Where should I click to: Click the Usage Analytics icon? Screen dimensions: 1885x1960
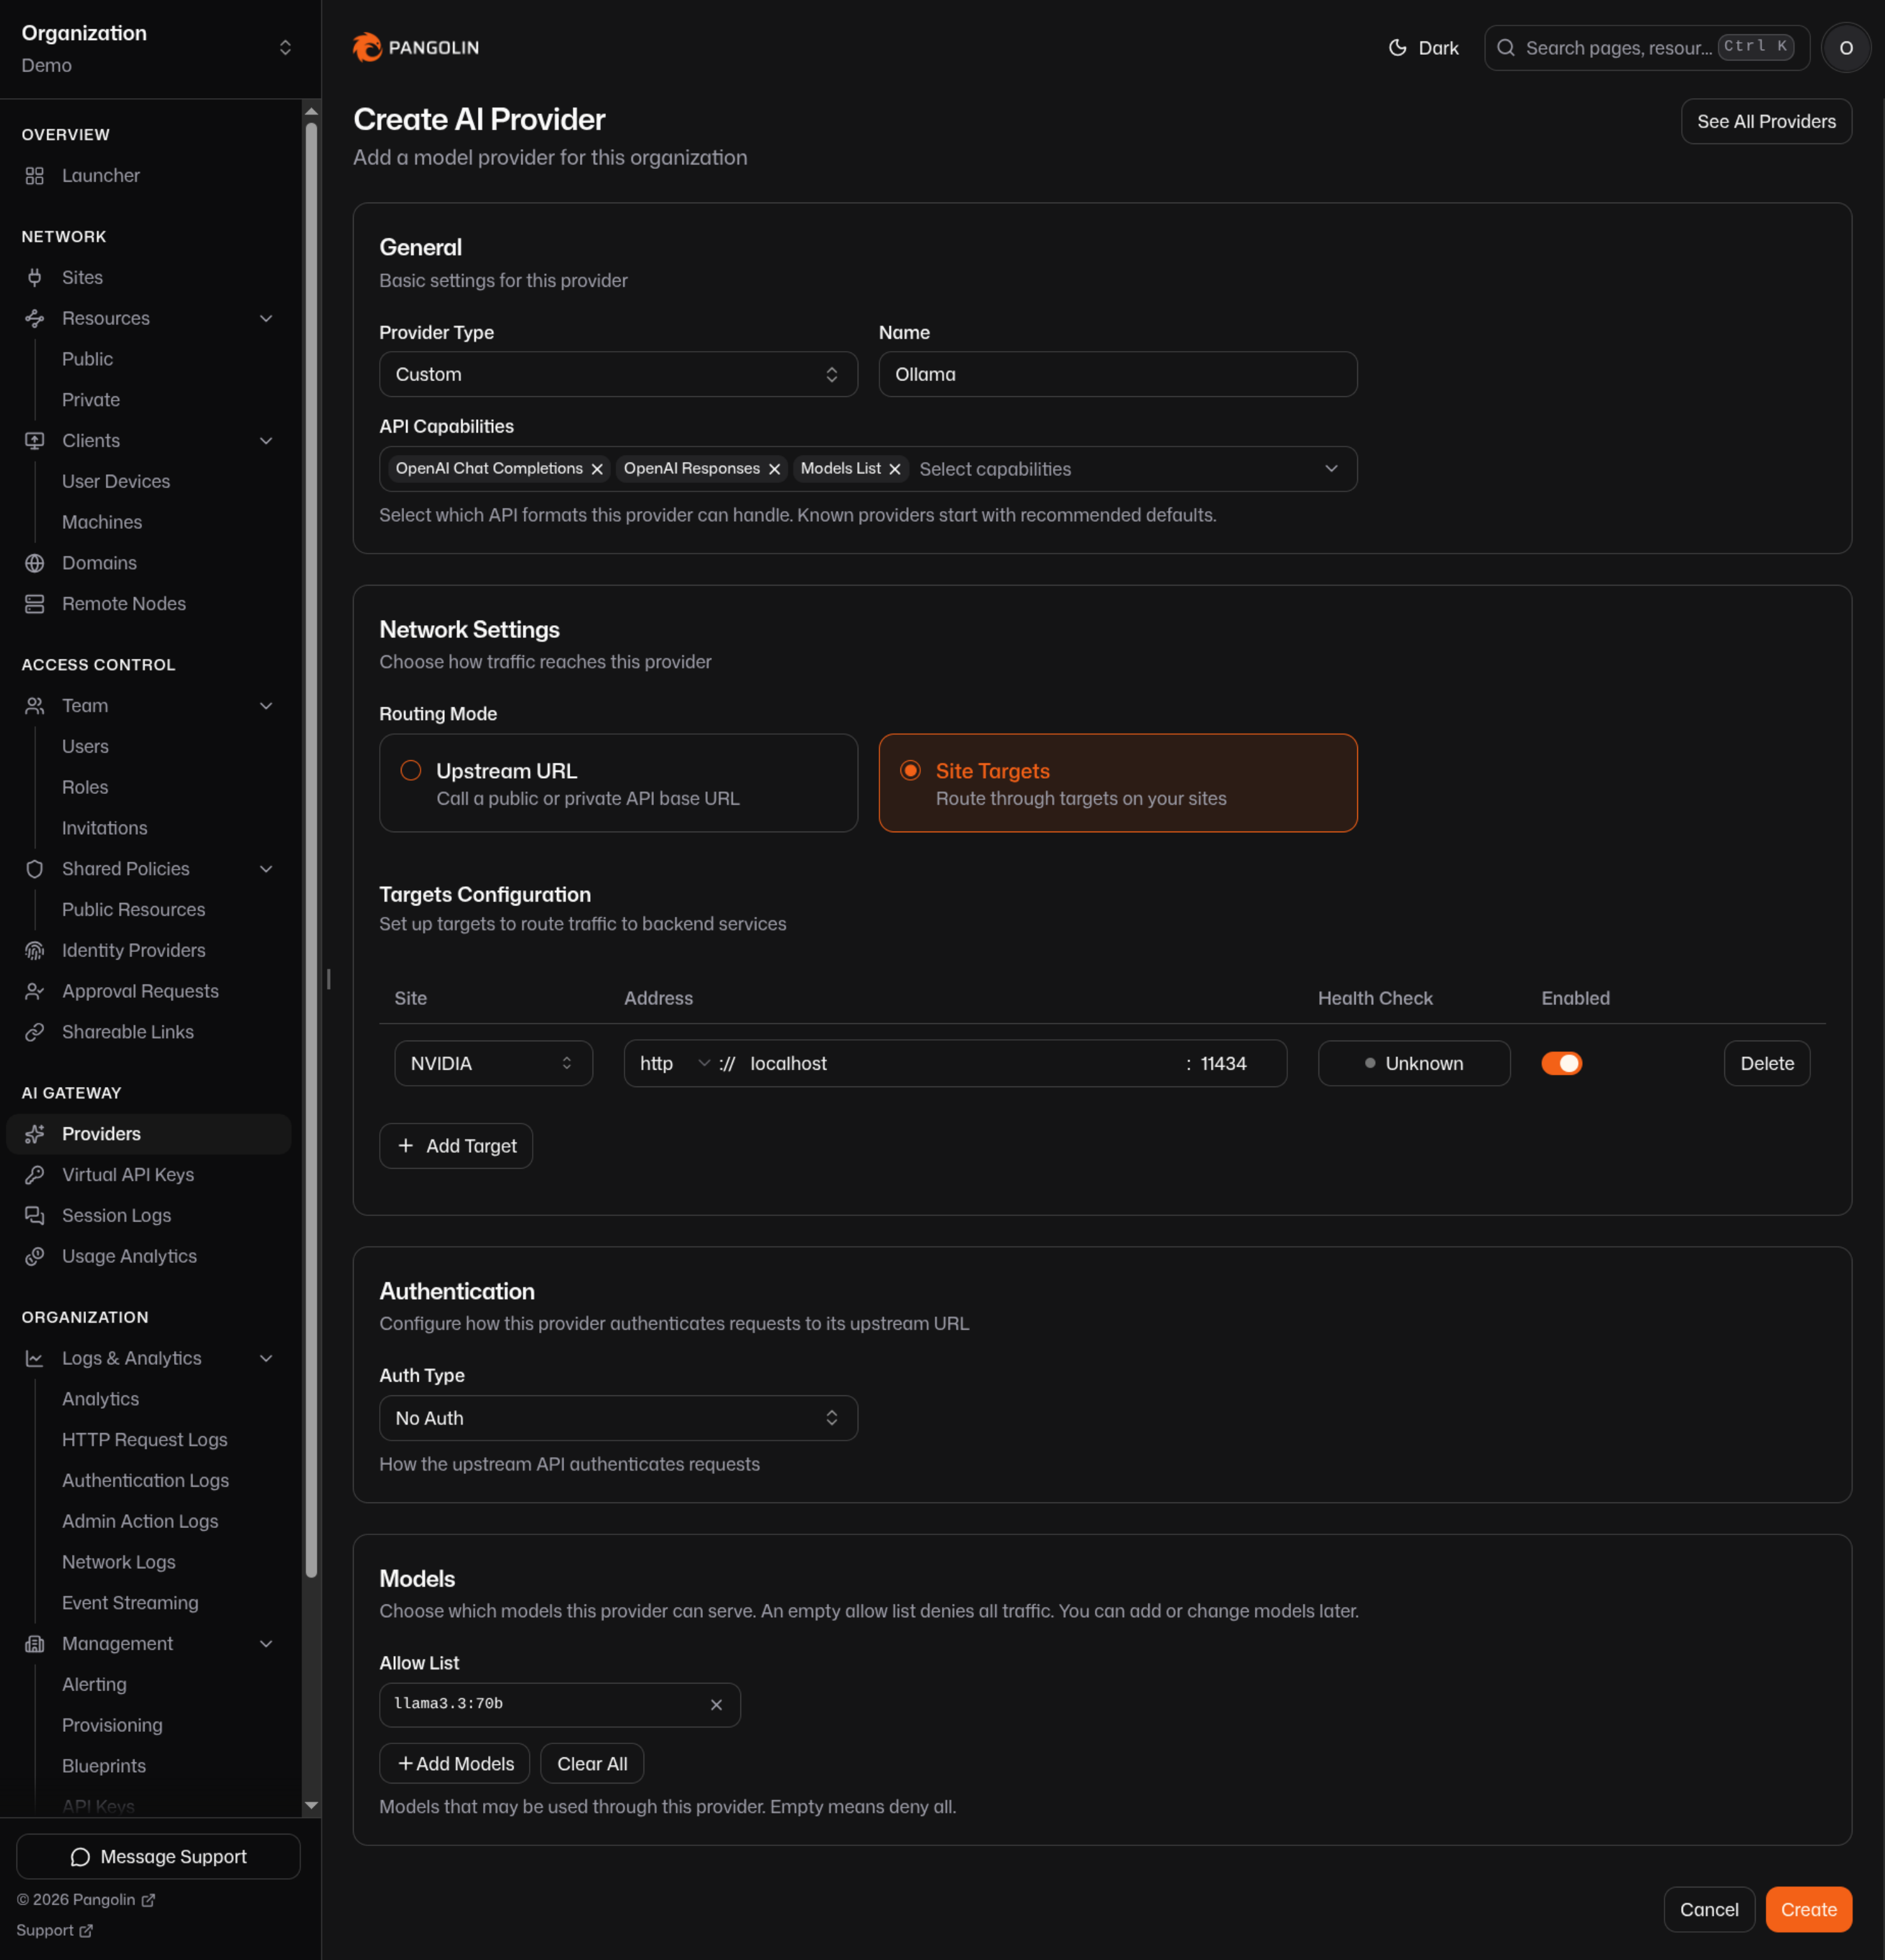click(35, 1257)
